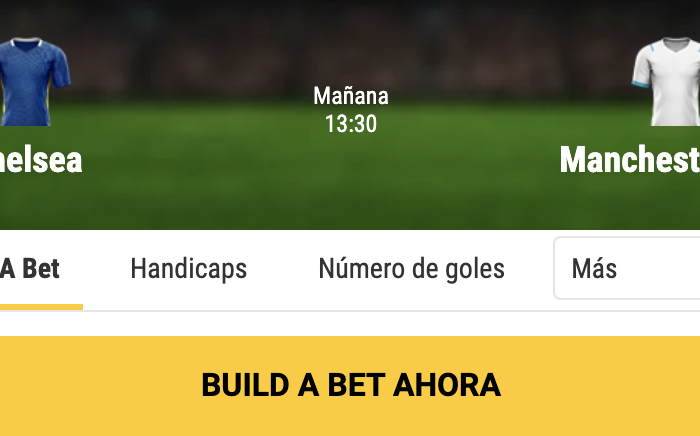Select the Chelsea team name
This screenshot has height=436, width=700.
pos(41,160)
